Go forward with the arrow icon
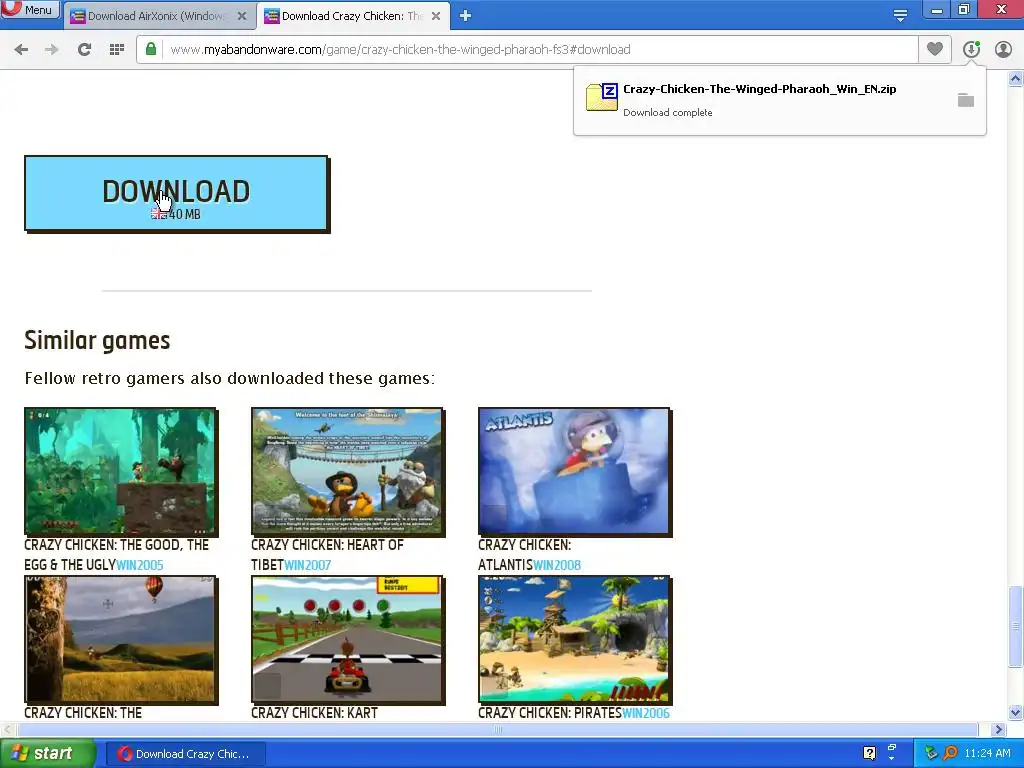The image size is (1024, 768). (52, 50)
